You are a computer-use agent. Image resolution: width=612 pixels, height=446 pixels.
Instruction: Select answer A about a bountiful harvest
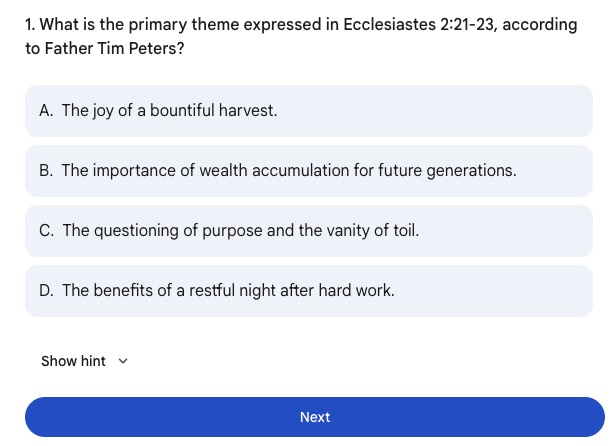[308, 111]
